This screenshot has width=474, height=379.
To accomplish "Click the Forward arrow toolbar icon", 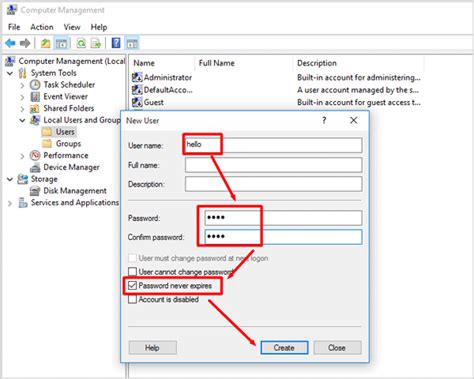I will click(25, 43).
